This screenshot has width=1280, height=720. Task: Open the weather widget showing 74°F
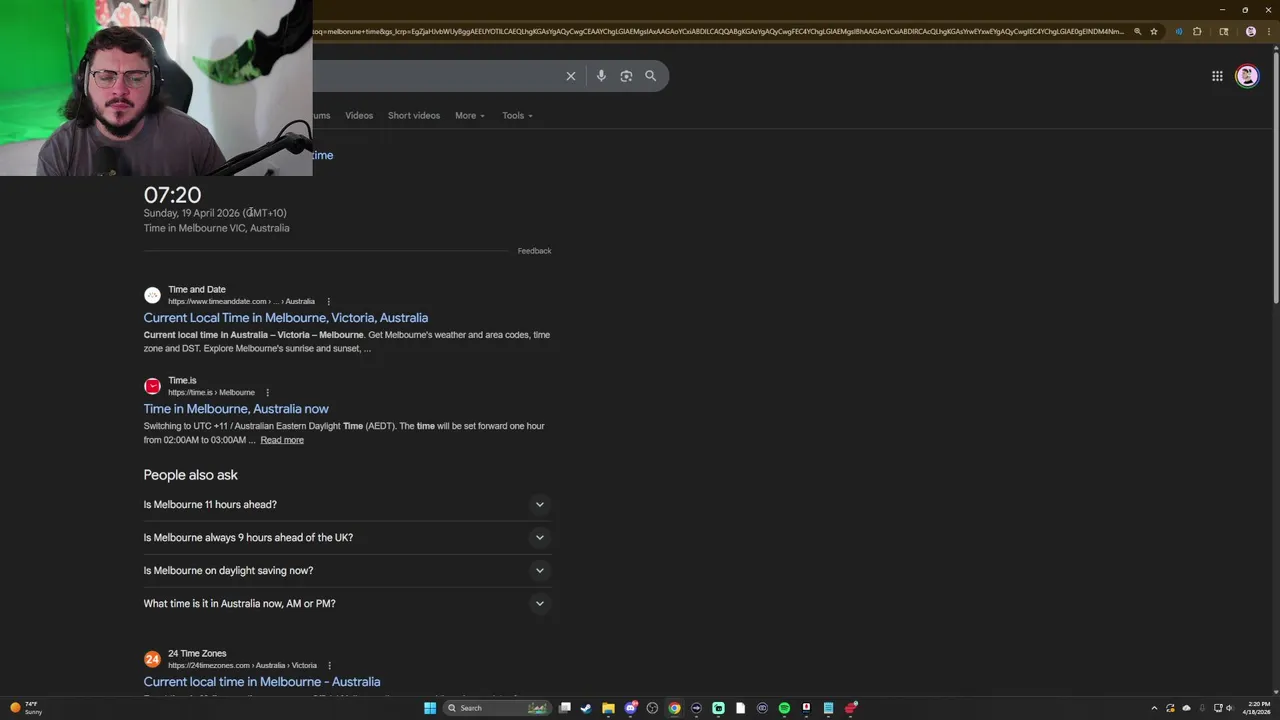26,708
